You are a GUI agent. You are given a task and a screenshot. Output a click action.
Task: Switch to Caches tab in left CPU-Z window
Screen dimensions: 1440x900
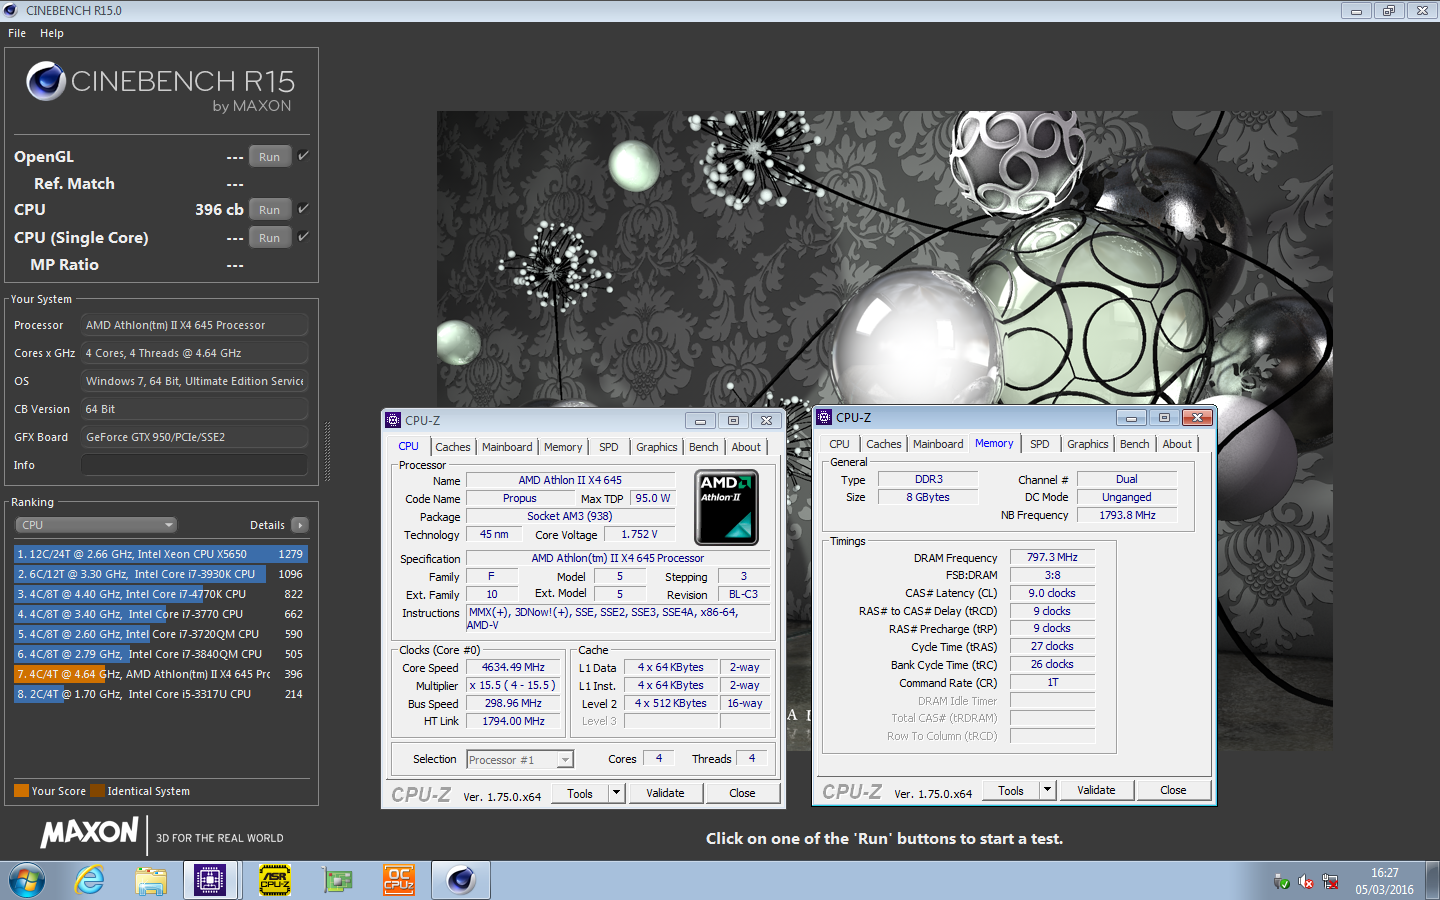point(453,447)
